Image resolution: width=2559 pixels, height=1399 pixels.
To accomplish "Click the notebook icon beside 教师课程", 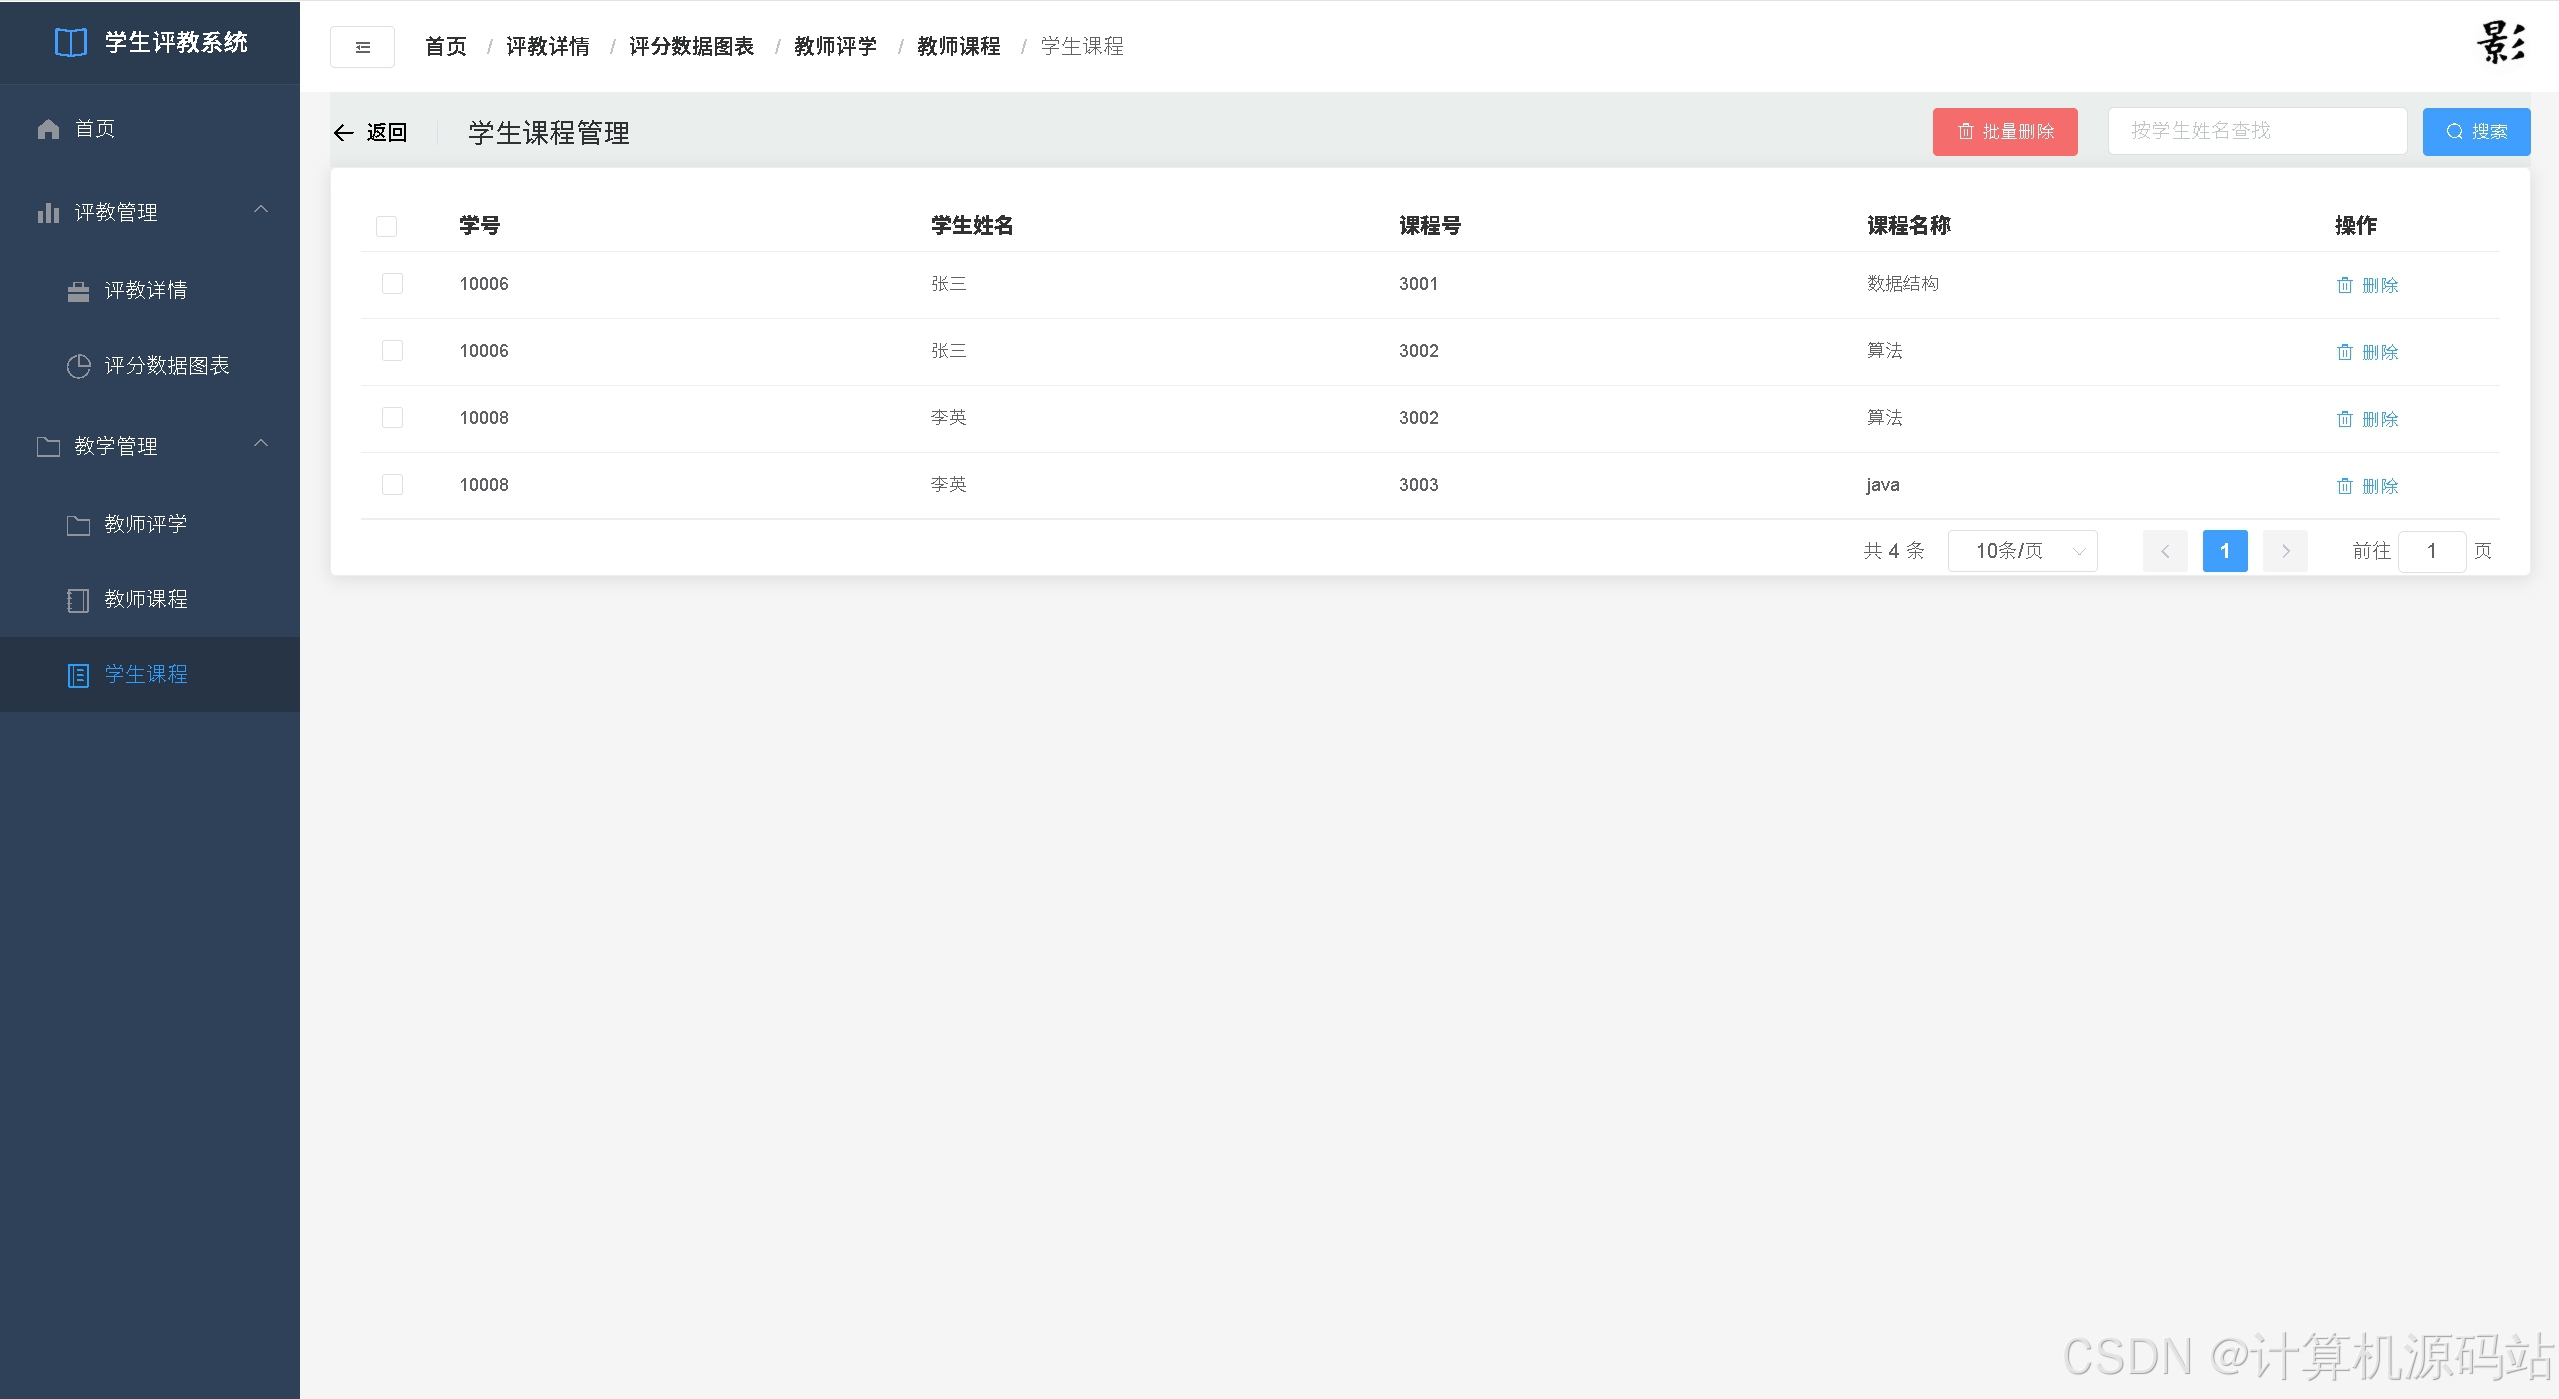I will [78, 600].
